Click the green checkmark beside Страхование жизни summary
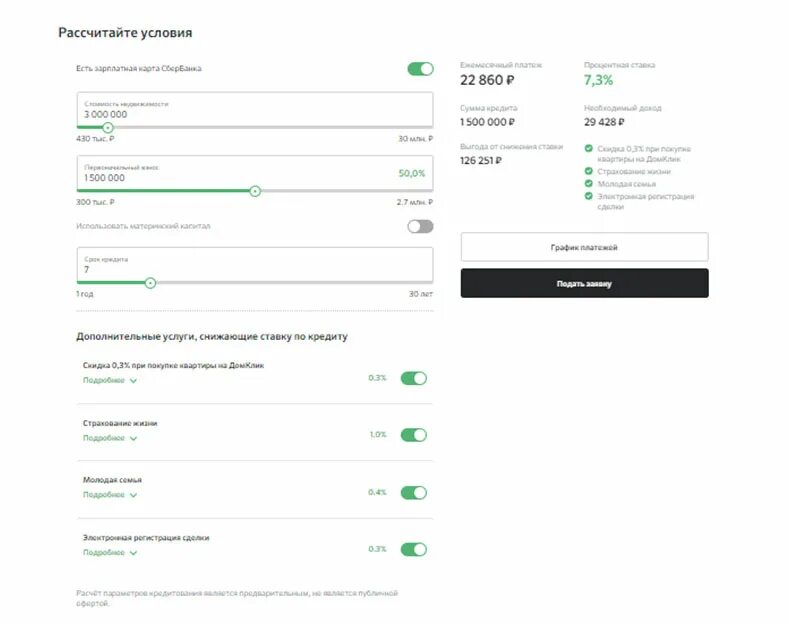The height and width of the screenshot is (624, 789). pyautogui.click(x=588, y=171)
